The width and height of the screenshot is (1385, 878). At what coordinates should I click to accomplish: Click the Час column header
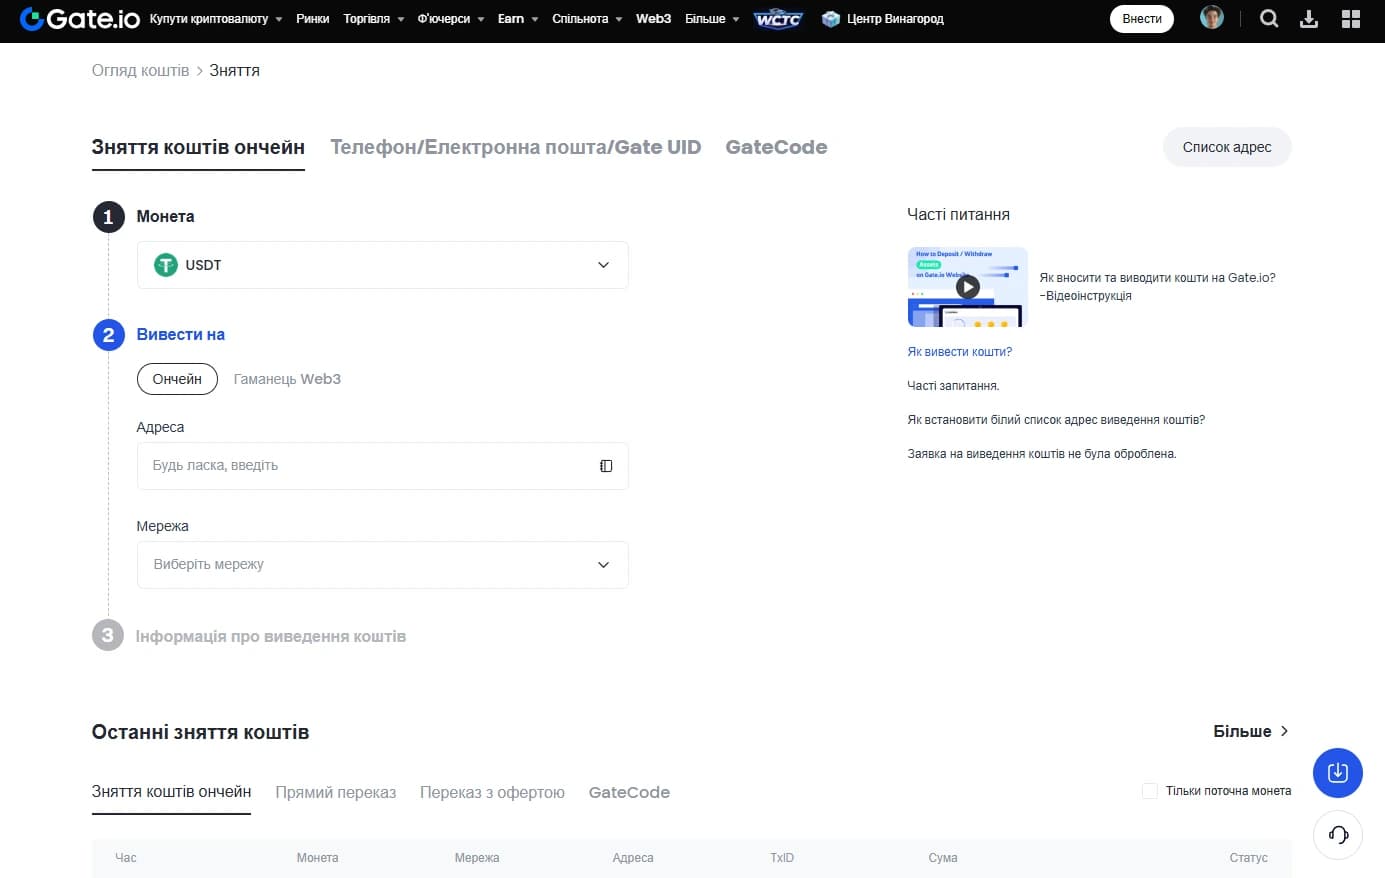[126, 858]
